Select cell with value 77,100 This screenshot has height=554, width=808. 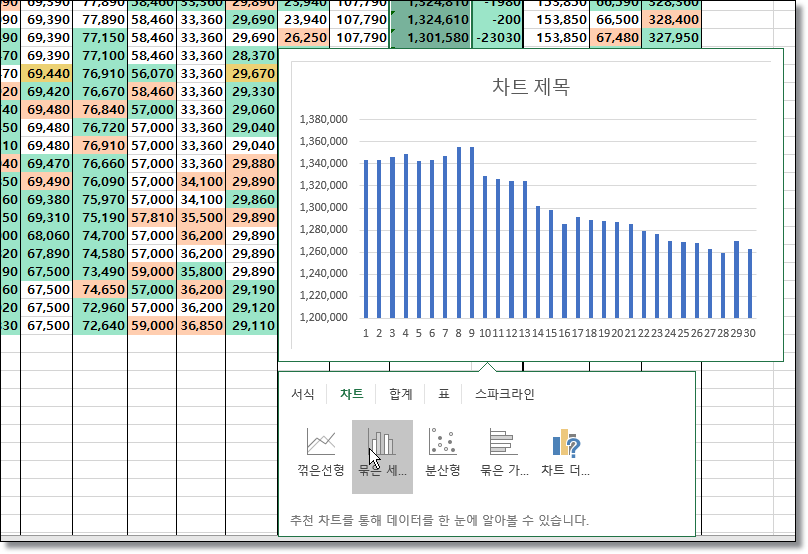[x=100, y=56]
